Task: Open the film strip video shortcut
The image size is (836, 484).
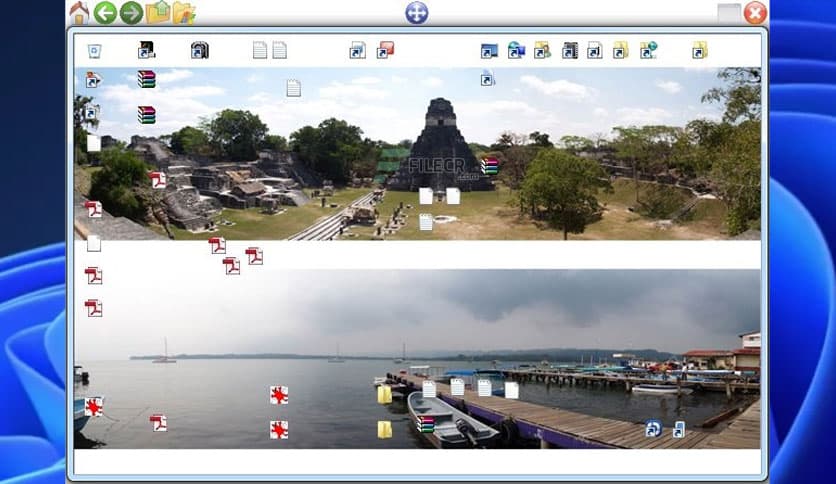Action: [x=570, y=51]
